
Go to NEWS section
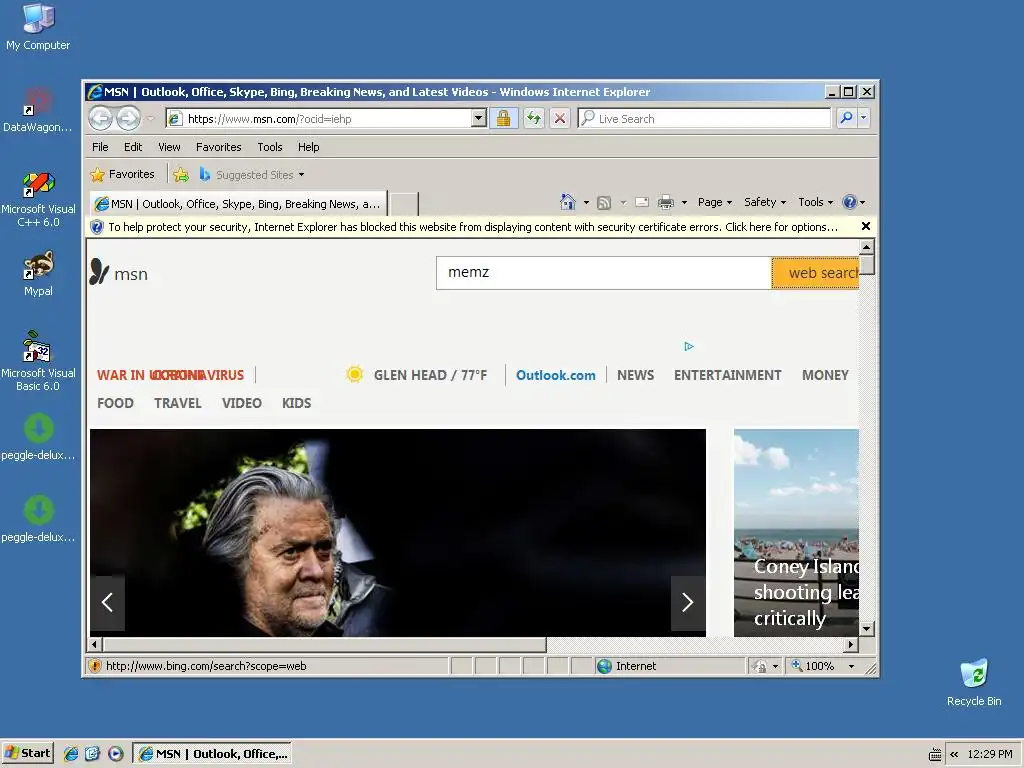tap(635, 375)
